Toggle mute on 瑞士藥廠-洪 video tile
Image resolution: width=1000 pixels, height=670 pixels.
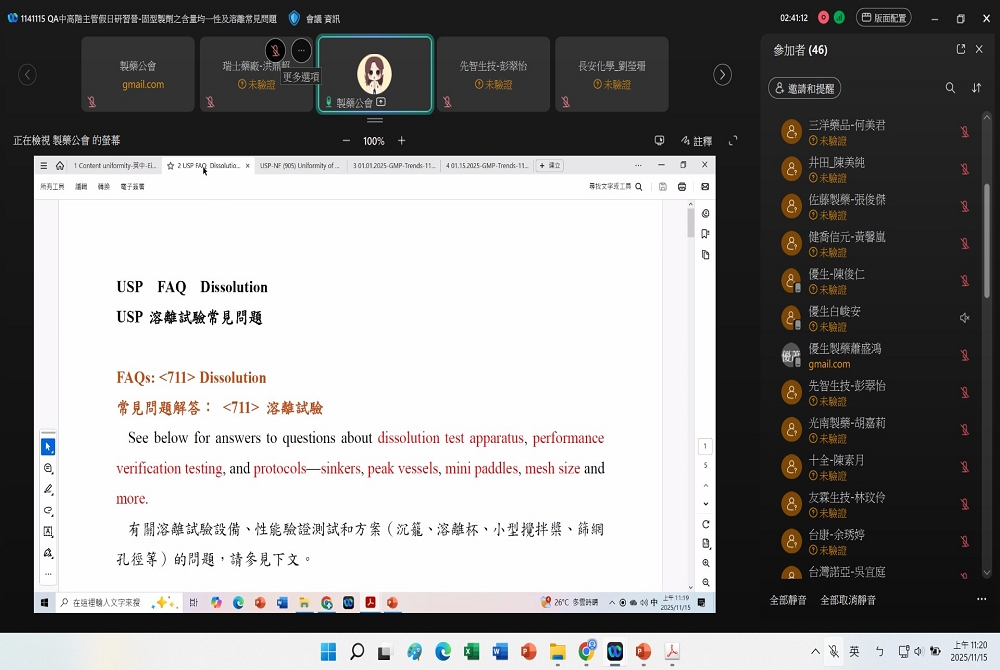pyautogui.click(x=275, y=50)
